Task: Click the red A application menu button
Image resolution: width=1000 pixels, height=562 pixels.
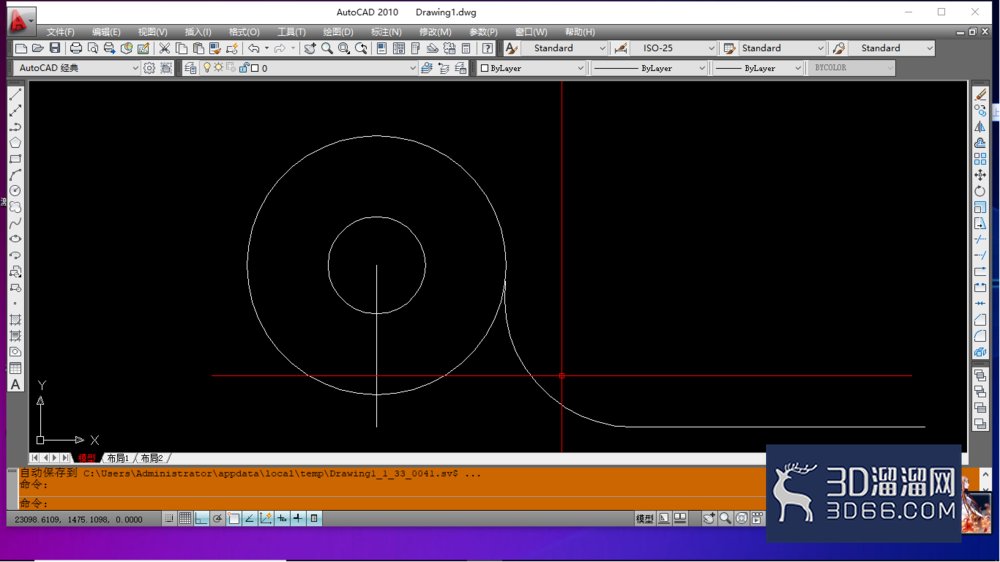Action: [x=20, y=21]
